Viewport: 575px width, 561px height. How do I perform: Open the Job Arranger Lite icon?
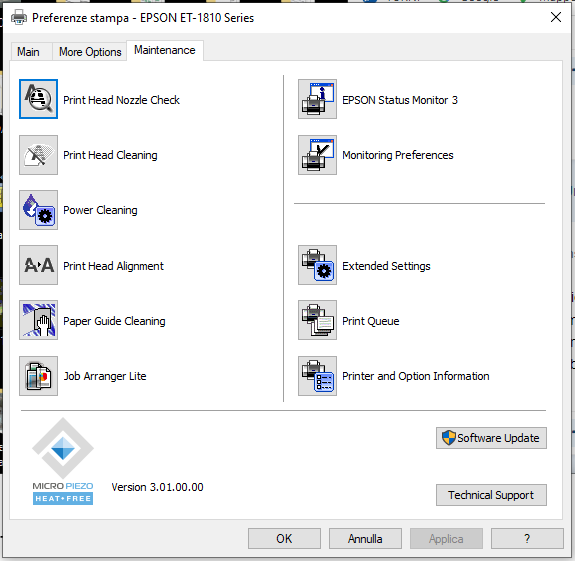coord(39,376)
